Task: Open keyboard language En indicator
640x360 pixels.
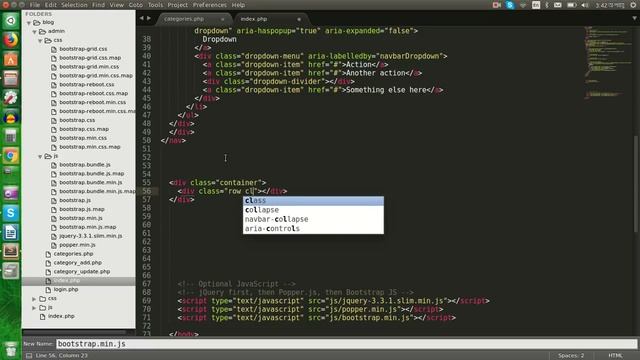Action: click(x=536, y=5)
